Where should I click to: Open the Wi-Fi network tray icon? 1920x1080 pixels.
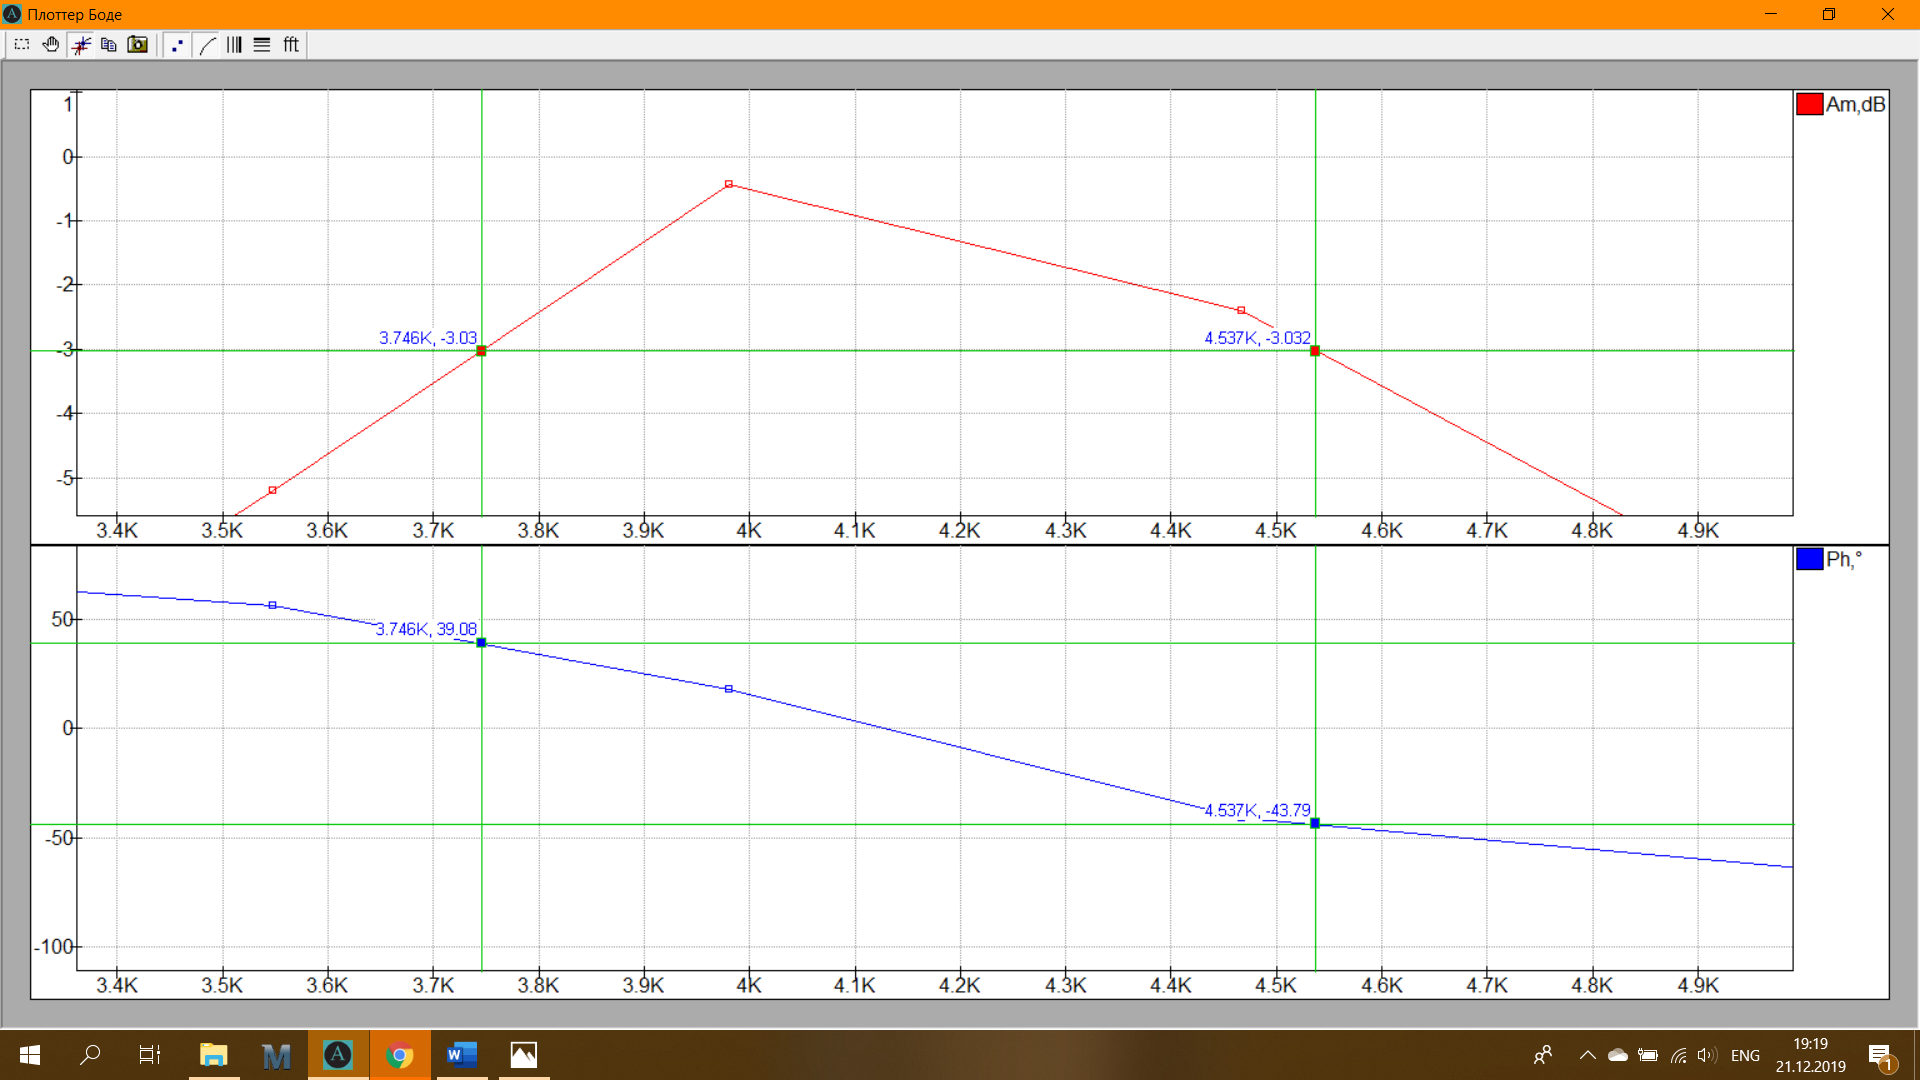[x=1679, y=1055]
